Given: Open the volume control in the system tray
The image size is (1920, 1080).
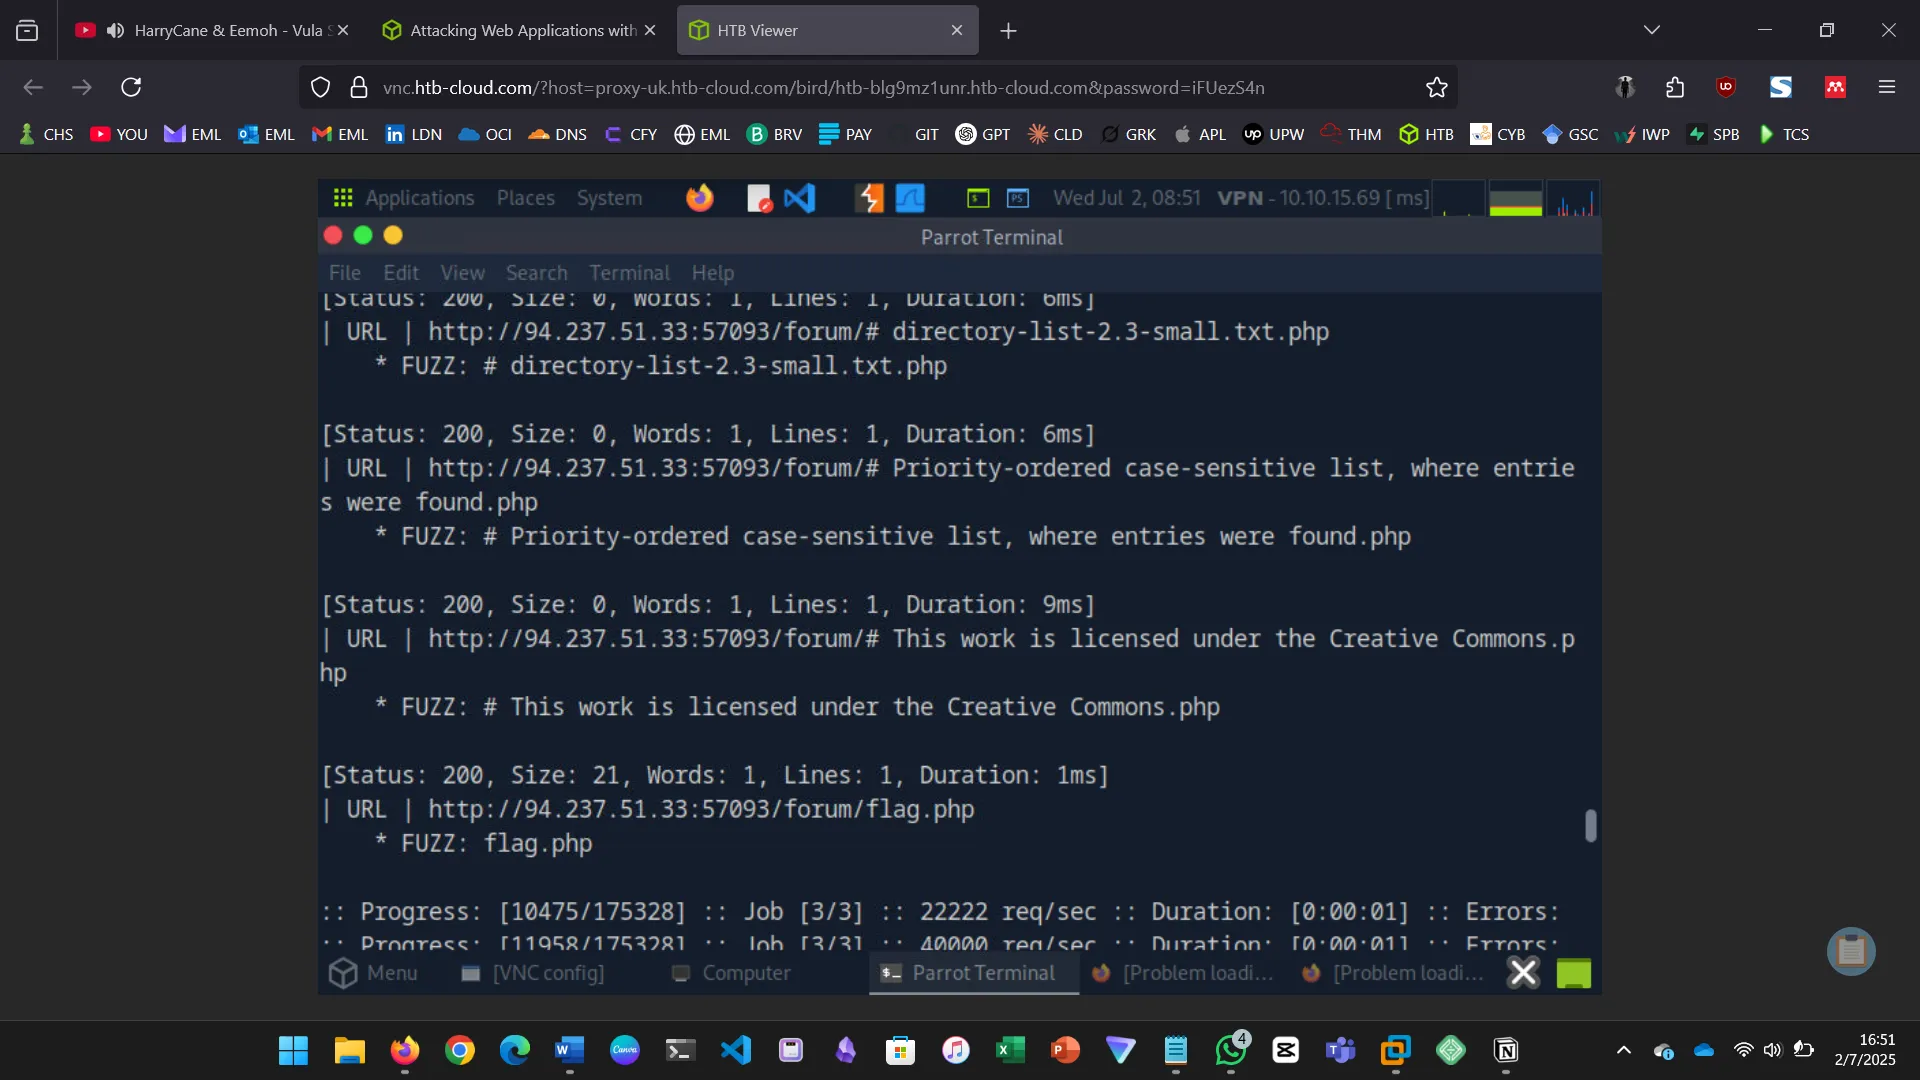Looking at the screenshot, I should (1771, 1051).
